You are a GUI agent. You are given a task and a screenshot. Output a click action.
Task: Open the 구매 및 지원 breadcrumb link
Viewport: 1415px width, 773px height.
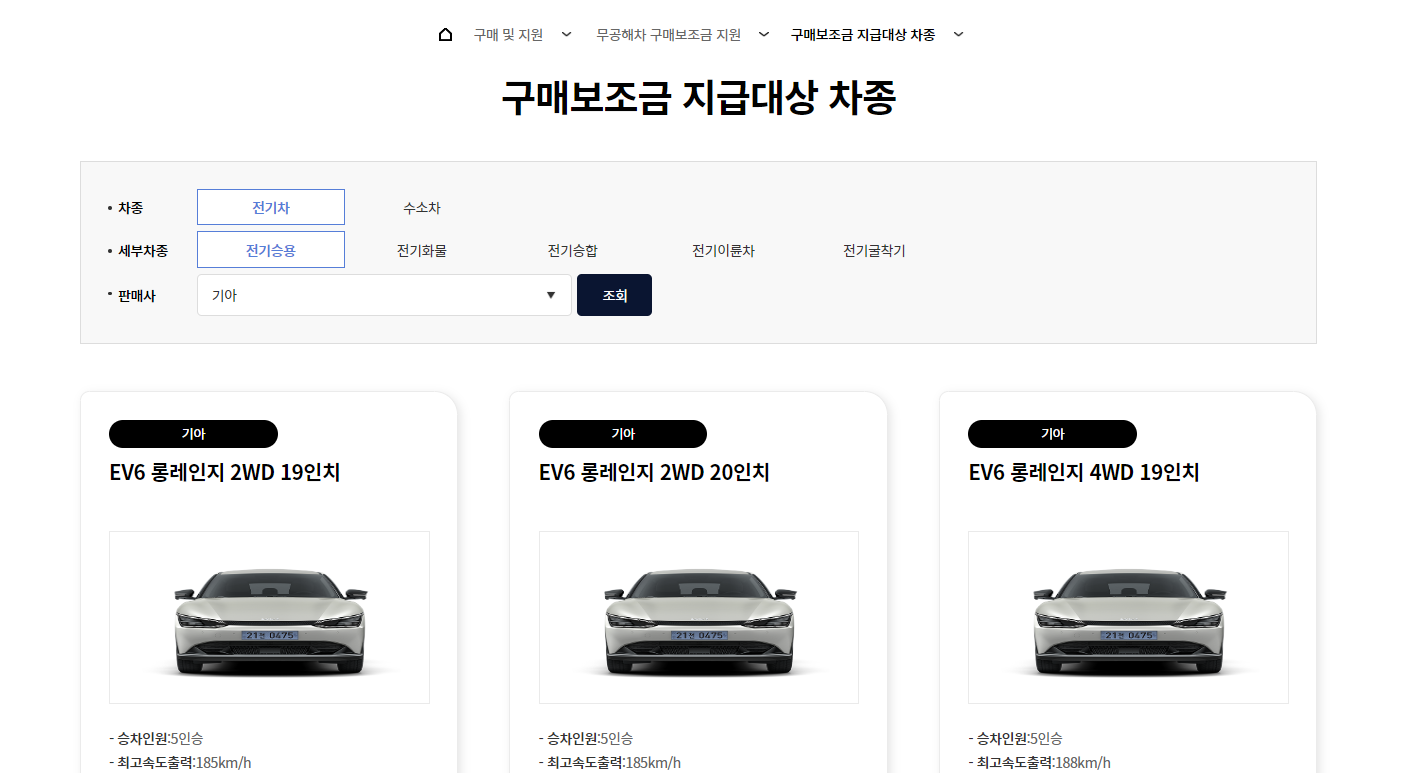tap(508, 35)
